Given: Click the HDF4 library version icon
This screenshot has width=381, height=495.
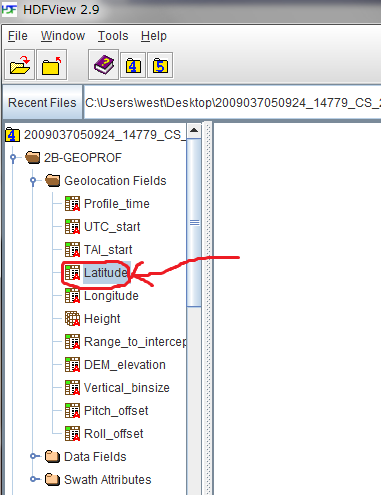Looking at the screenshot, I should [133, 65].
